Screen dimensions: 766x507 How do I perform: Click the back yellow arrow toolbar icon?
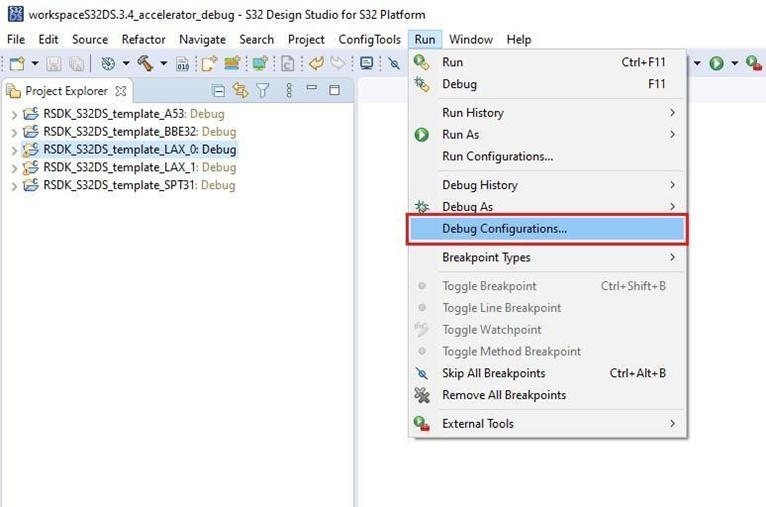[x=317, y=63]
